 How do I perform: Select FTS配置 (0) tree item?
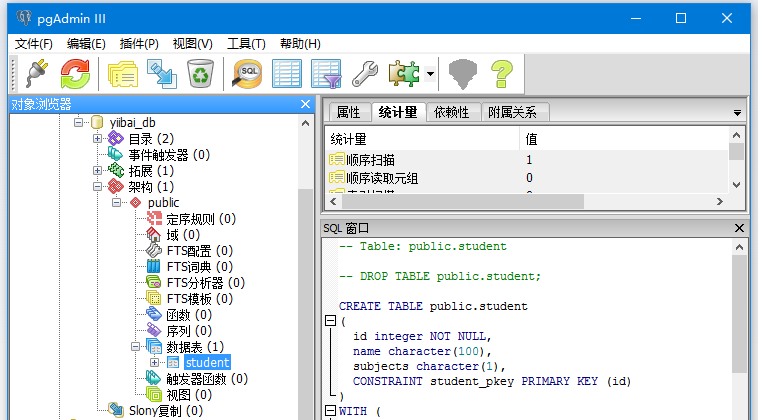[x=200, y=251]
